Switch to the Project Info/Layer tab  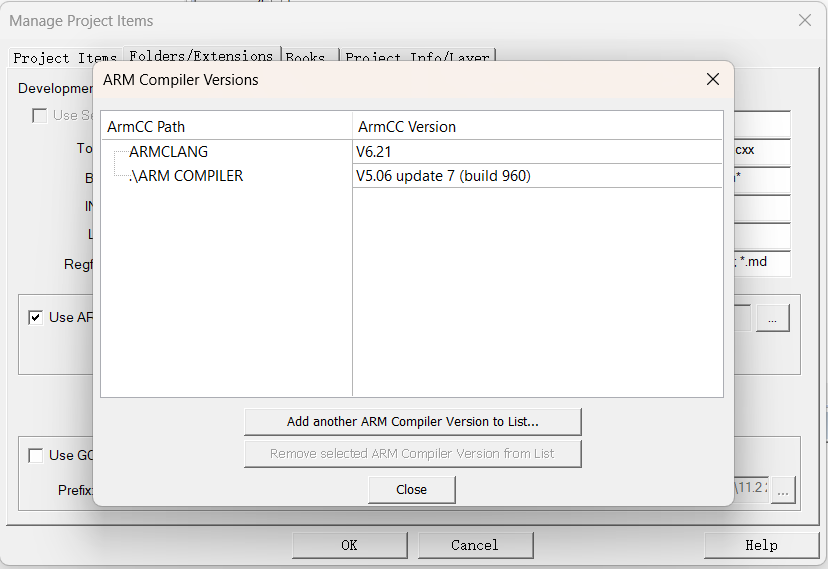tap(417, 57)
